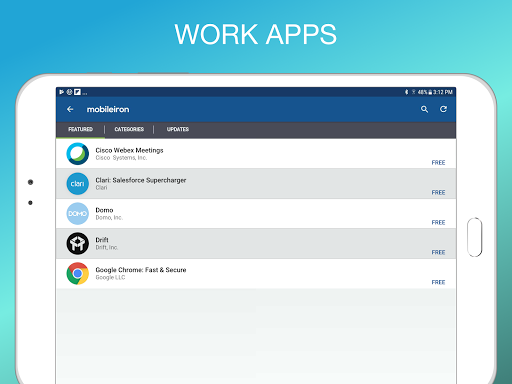Tap FREE for Cisco Webex Meetings
The image size is (512, 384).
pos(438,163)
